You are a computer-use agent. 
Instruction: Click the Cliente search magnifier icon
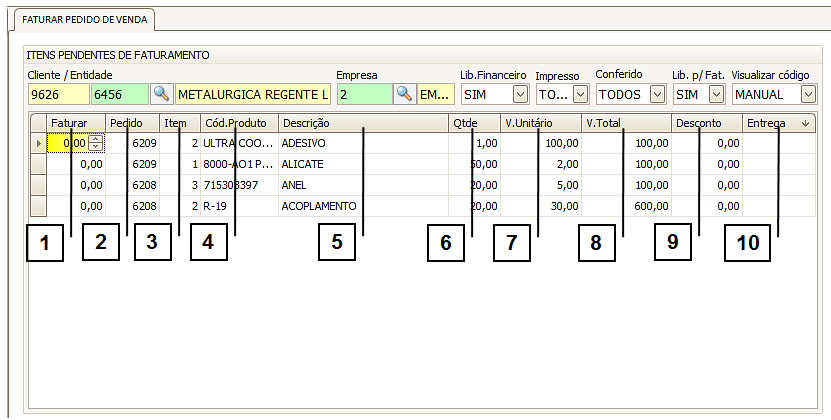(161, 94)
